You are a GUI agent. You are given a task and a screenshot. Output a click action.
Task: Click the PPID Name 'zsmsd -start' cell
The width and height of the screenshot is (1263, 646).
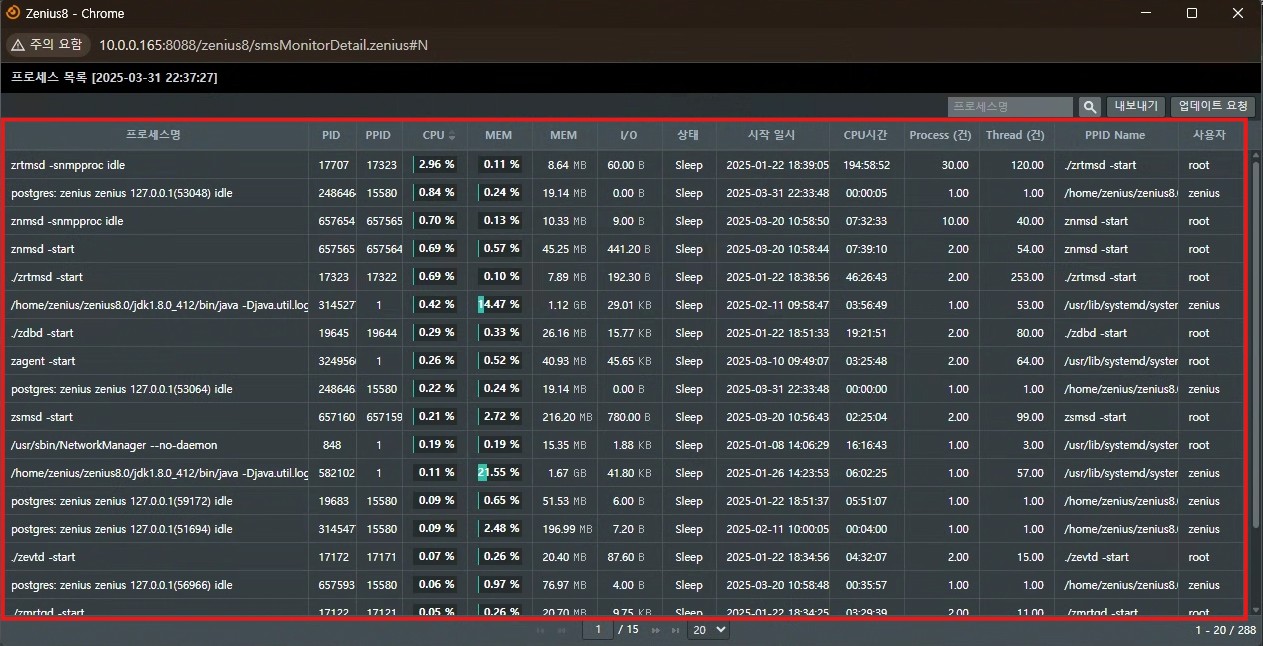tap(1096, 417)
